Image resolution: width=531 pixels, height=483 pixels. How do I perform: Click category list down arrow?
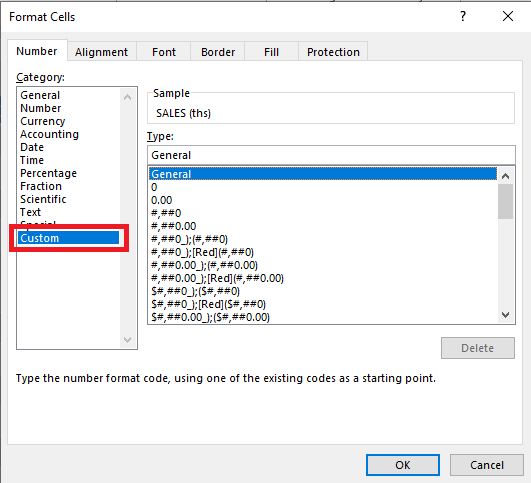128,339
